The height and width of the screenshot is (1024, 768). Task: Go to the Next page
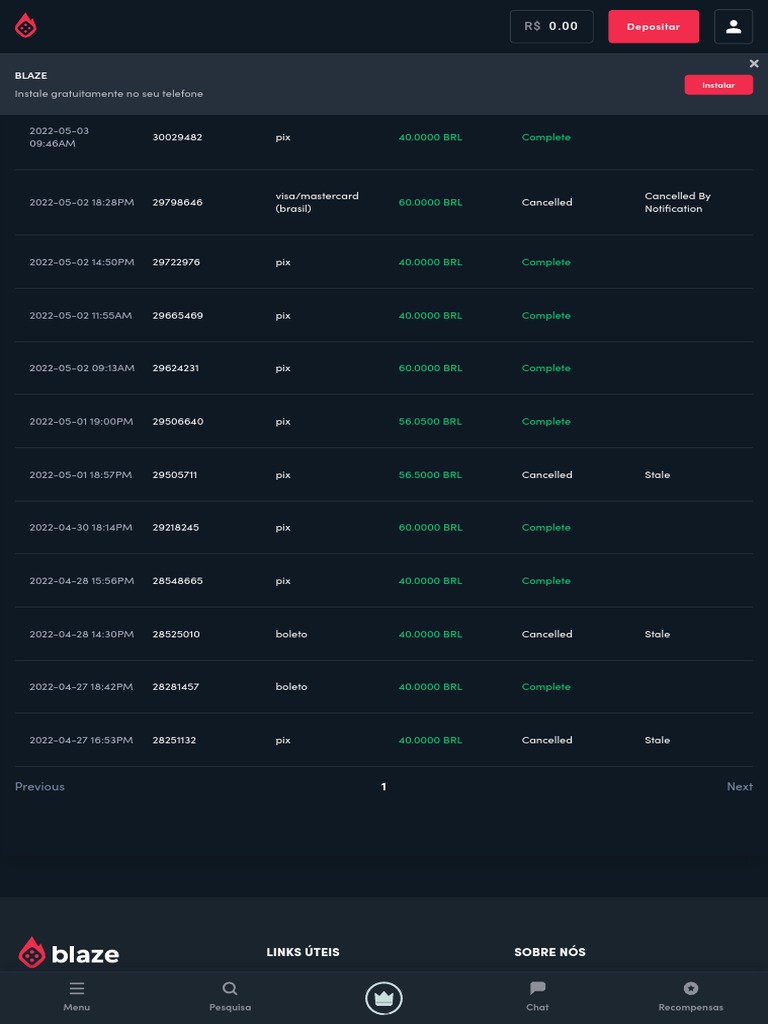739,787
